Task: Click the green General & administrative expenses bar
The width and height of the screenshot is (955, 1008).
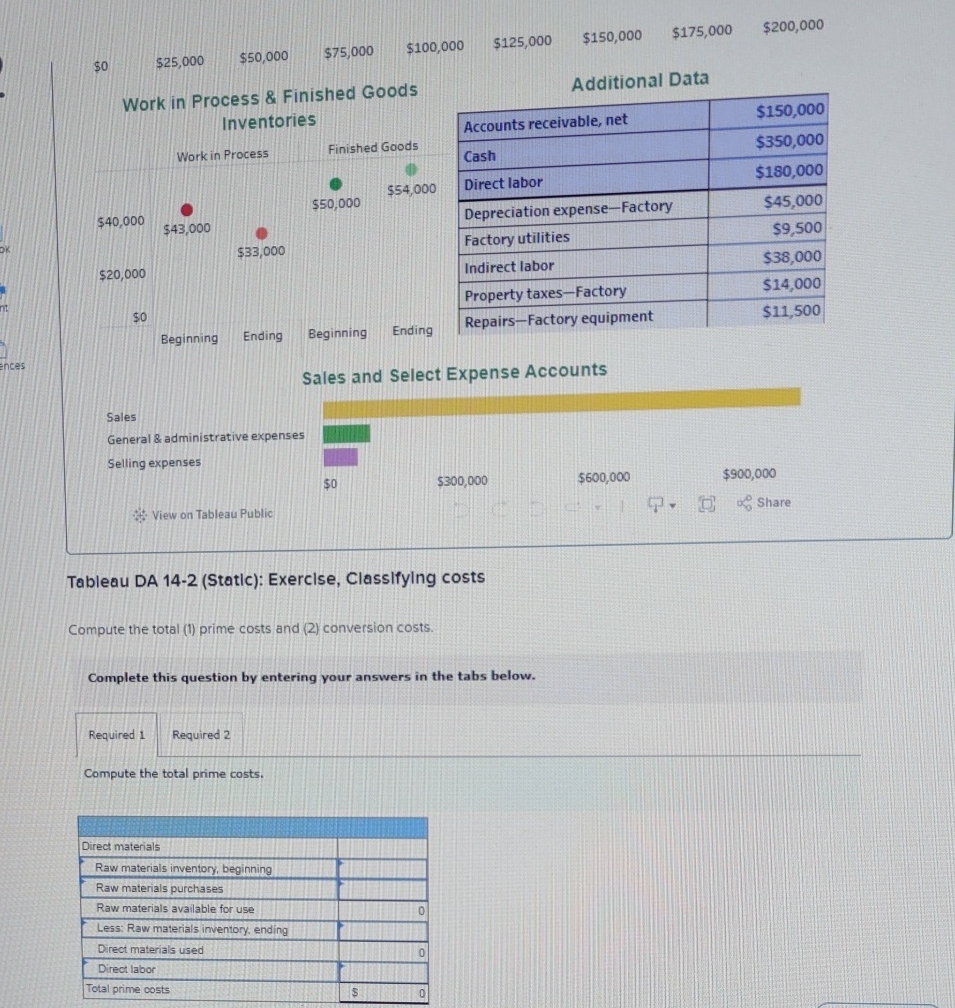Action: (346, 434)
